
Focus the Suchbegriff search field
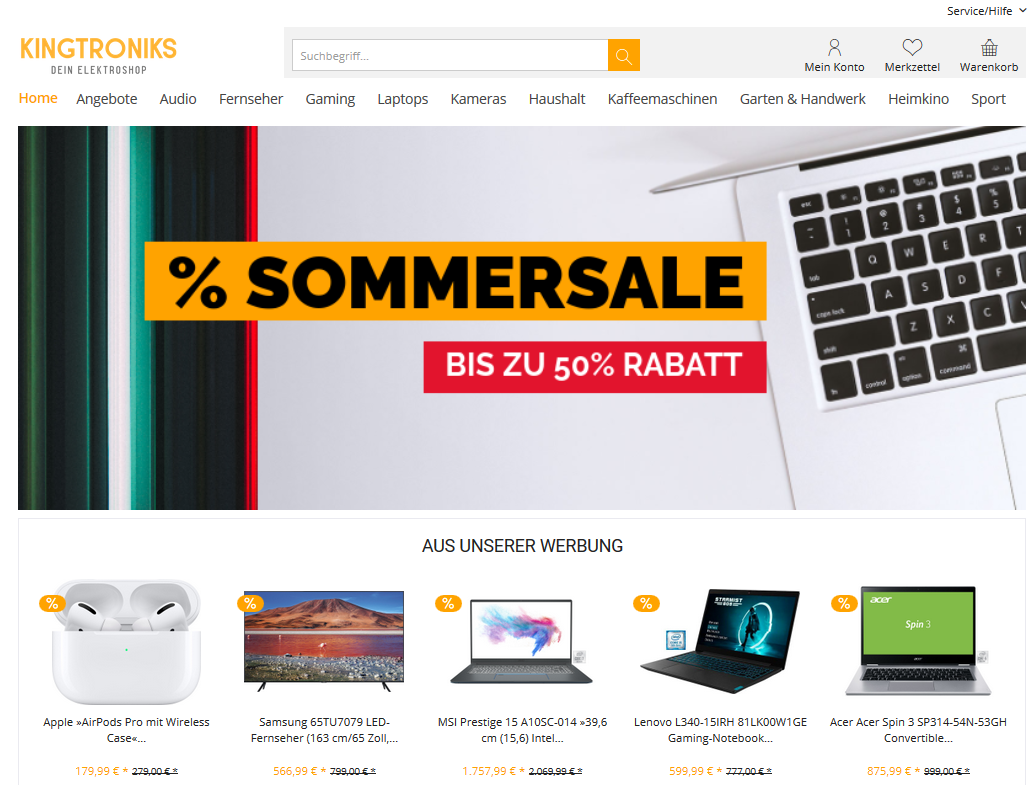click(x=450, y=55)
